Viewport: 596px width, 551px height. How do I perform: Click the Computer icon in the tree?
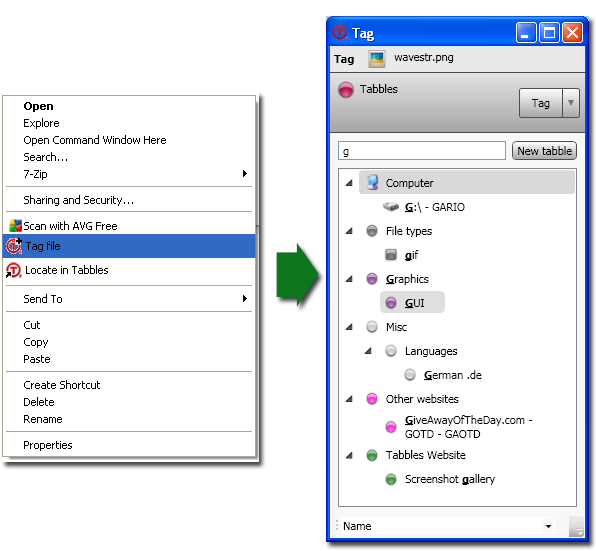coord(372,182)
